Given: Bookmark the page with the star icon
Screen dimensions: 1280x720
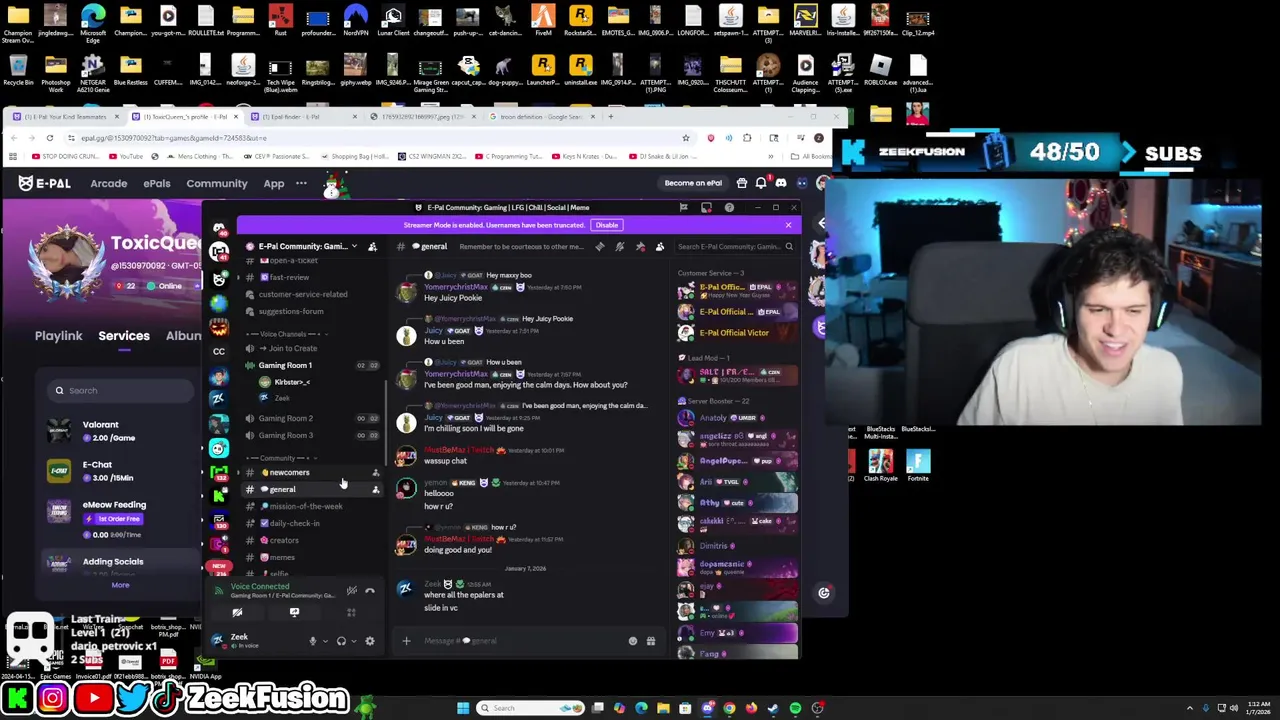Looking at the screenshot, I should tap(685, 138).
